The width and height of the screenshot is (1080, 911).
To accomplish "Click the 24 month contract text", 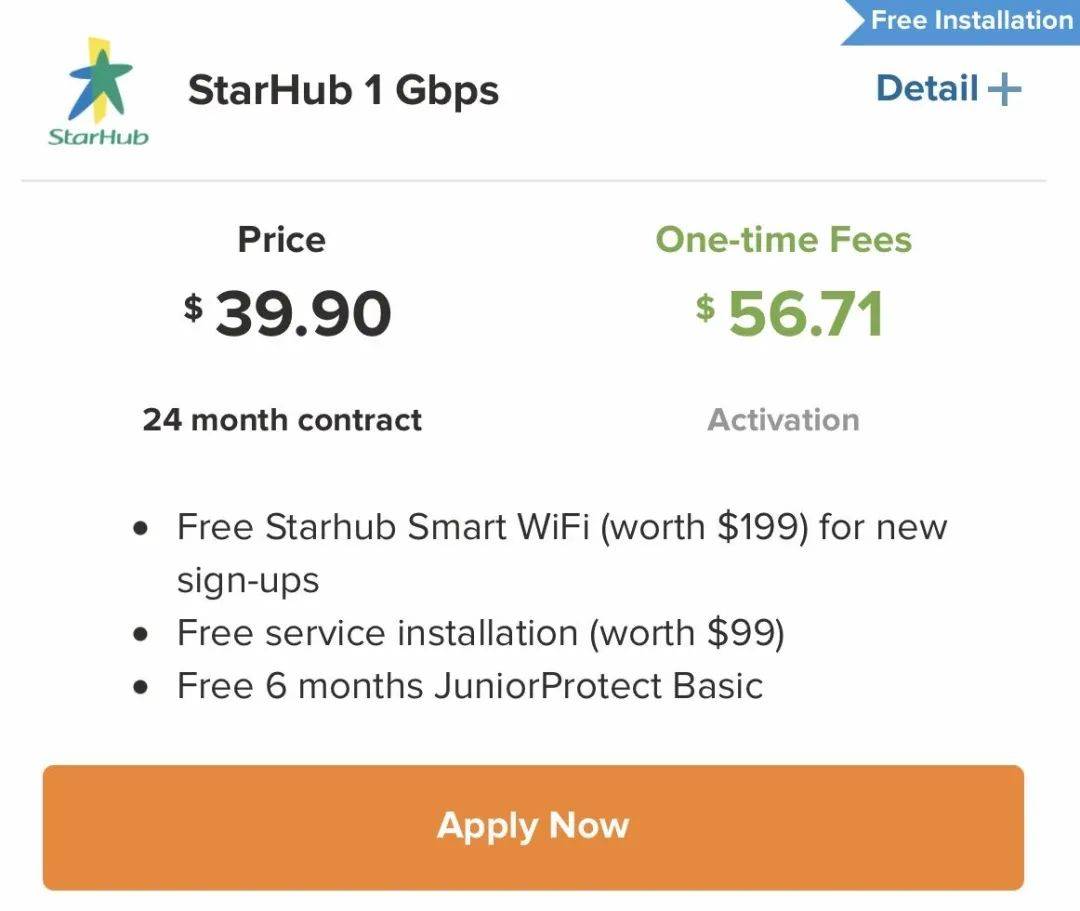I will click(x=282, y=420).
